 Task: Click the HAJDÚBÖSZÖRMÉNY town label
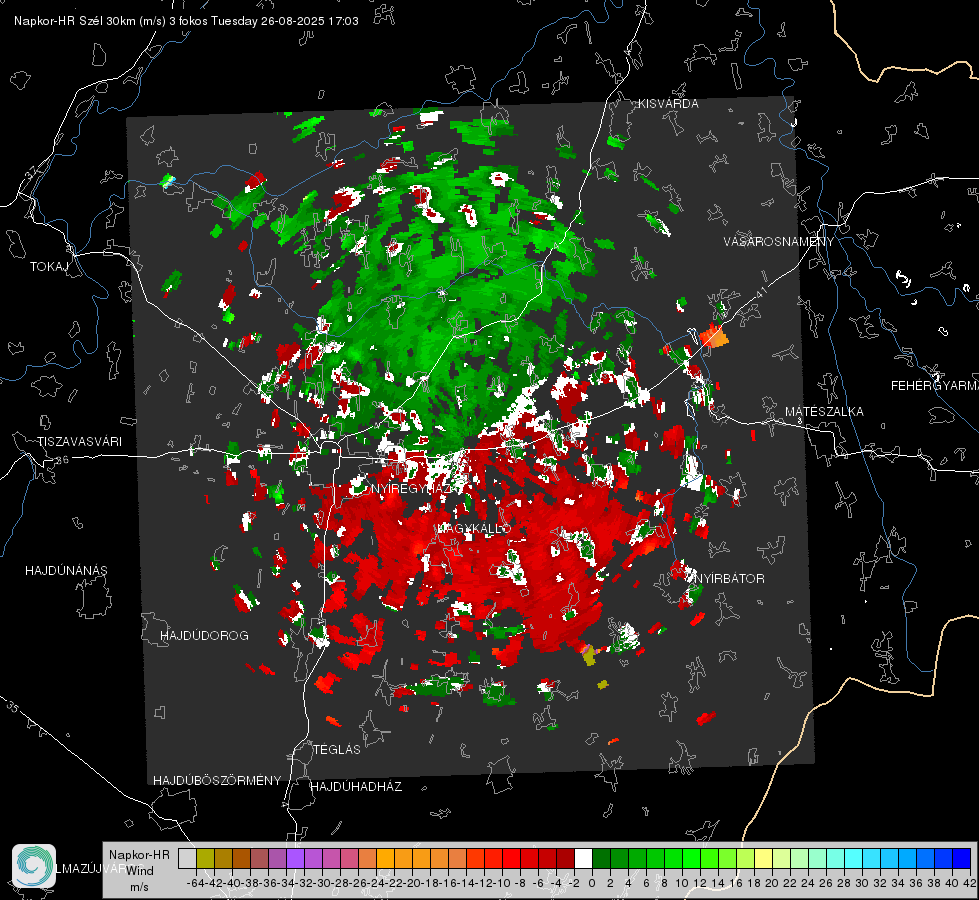217,780
